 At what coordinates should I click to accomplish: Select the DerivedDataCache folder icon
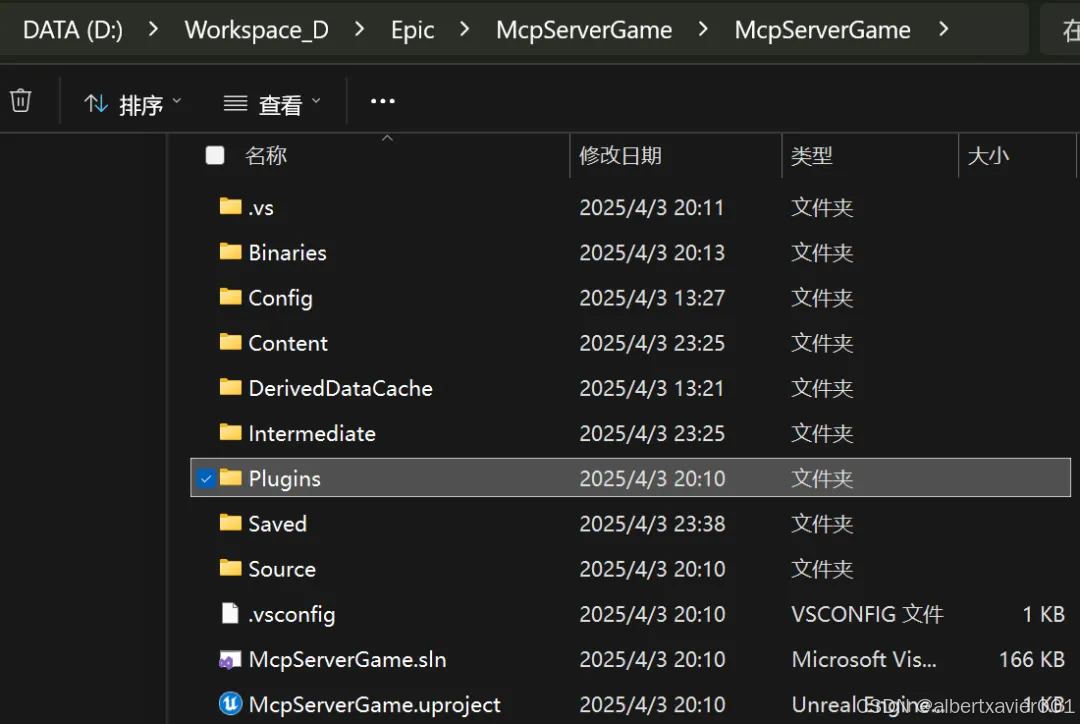click(x=230, y=387)
